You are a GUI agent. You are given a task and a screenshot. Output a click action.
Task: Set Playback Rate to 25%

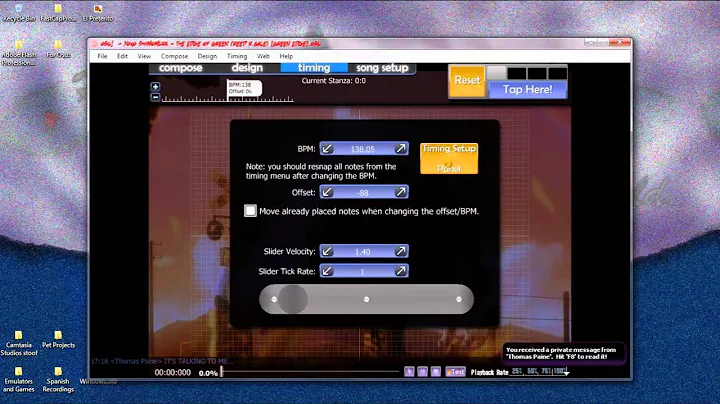(x=517, y=371)
